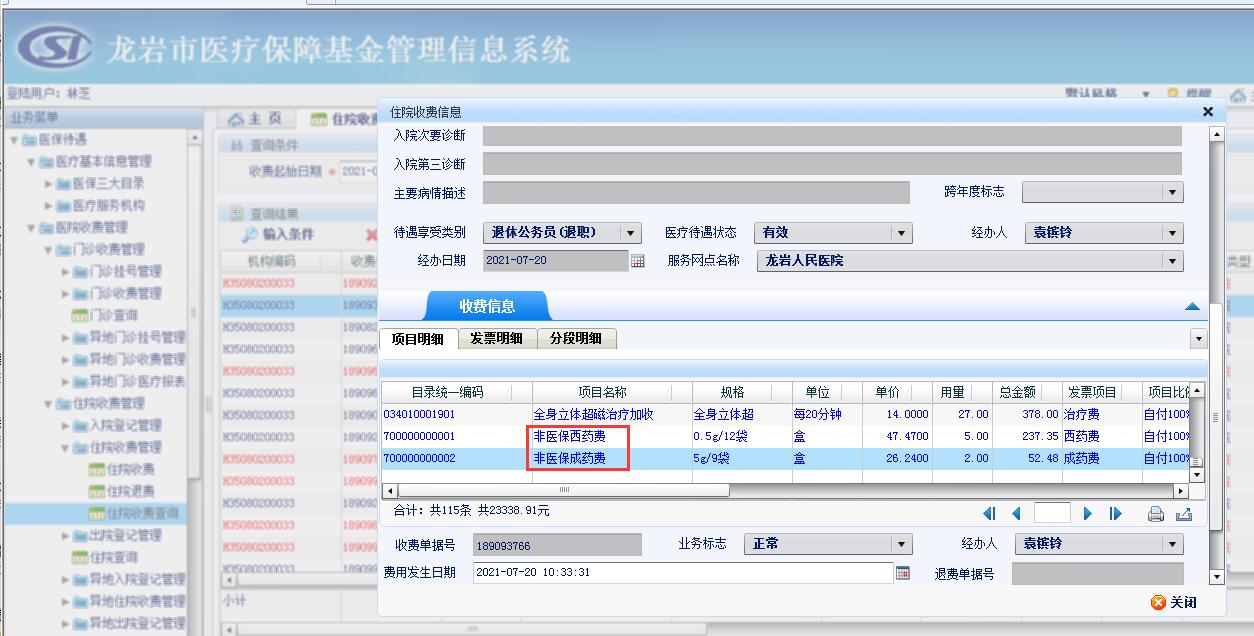Go to the first page of 项目明细
Image resolution: width=1254 pixels, height=636 pixels.
989,514
